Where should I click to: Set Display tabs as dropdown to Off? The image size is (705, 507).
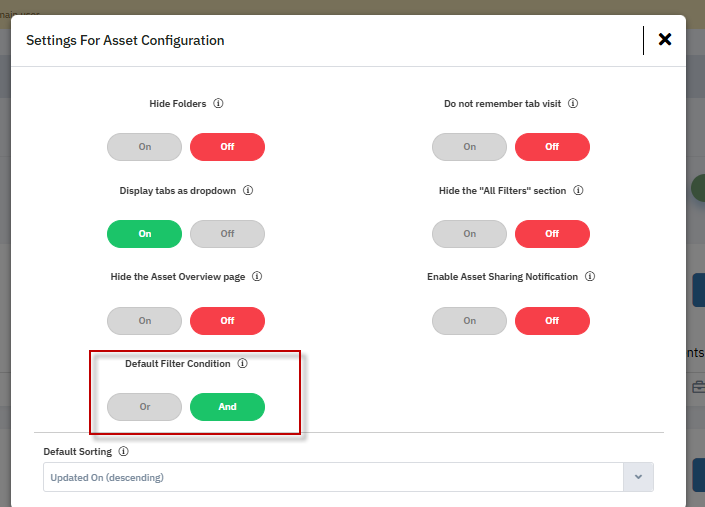(227, 234)
